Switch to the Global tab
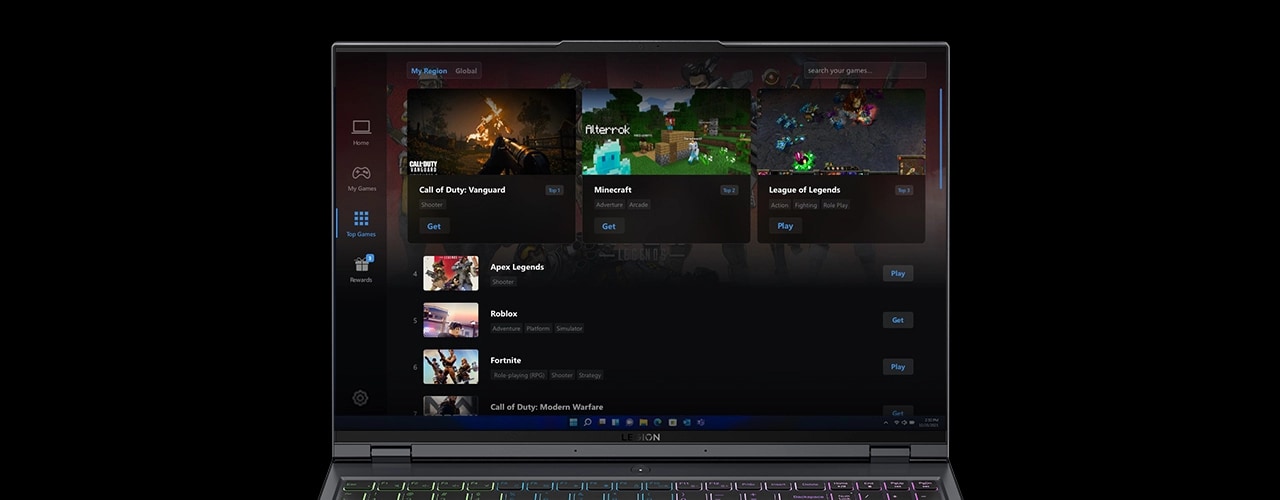This screenshot has height=500, width=1280. coord(466,71)
